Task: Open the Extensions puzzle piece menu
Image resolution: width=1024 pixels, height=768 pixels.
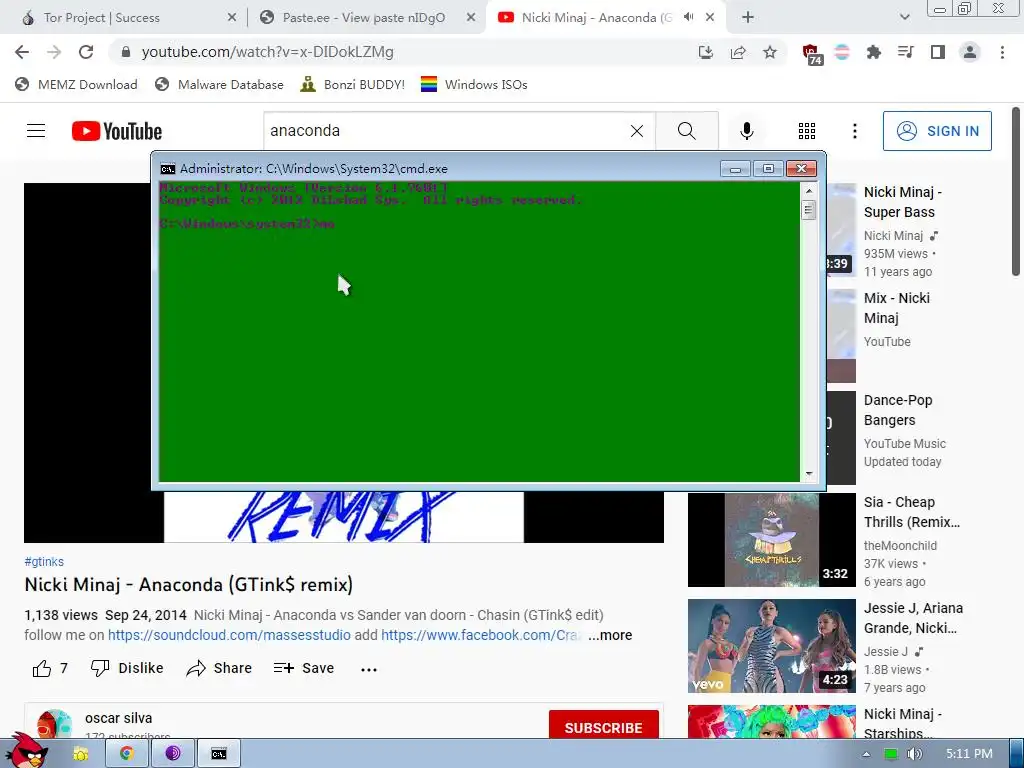Action: click(873, 52)
